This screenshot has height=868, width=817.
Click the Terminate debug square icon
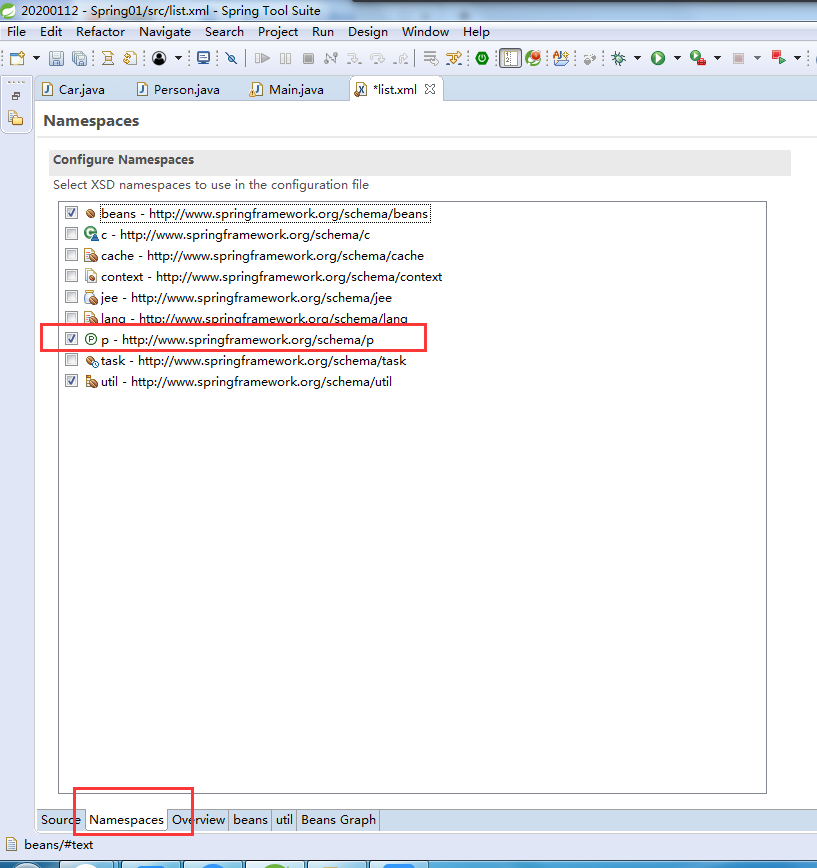[309, 58]
